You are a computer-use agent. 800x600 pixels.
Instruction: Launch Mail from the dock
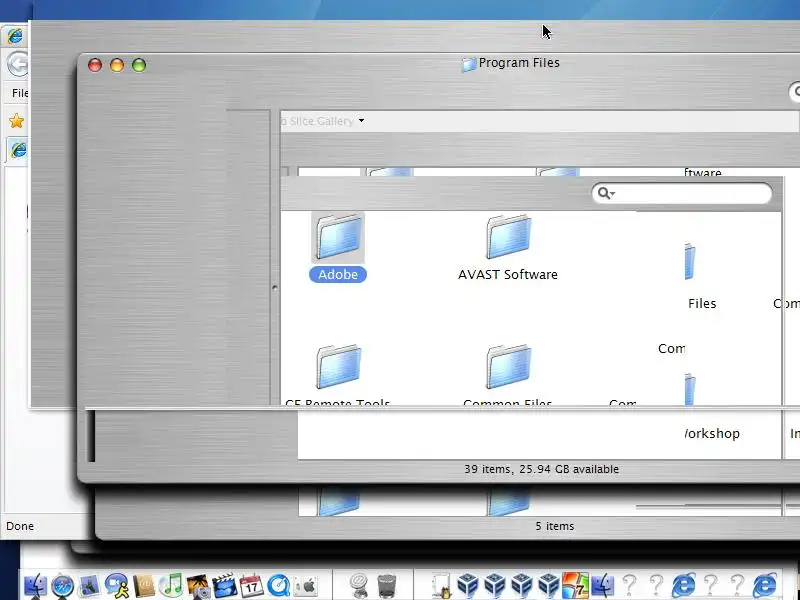click(89, 585)
